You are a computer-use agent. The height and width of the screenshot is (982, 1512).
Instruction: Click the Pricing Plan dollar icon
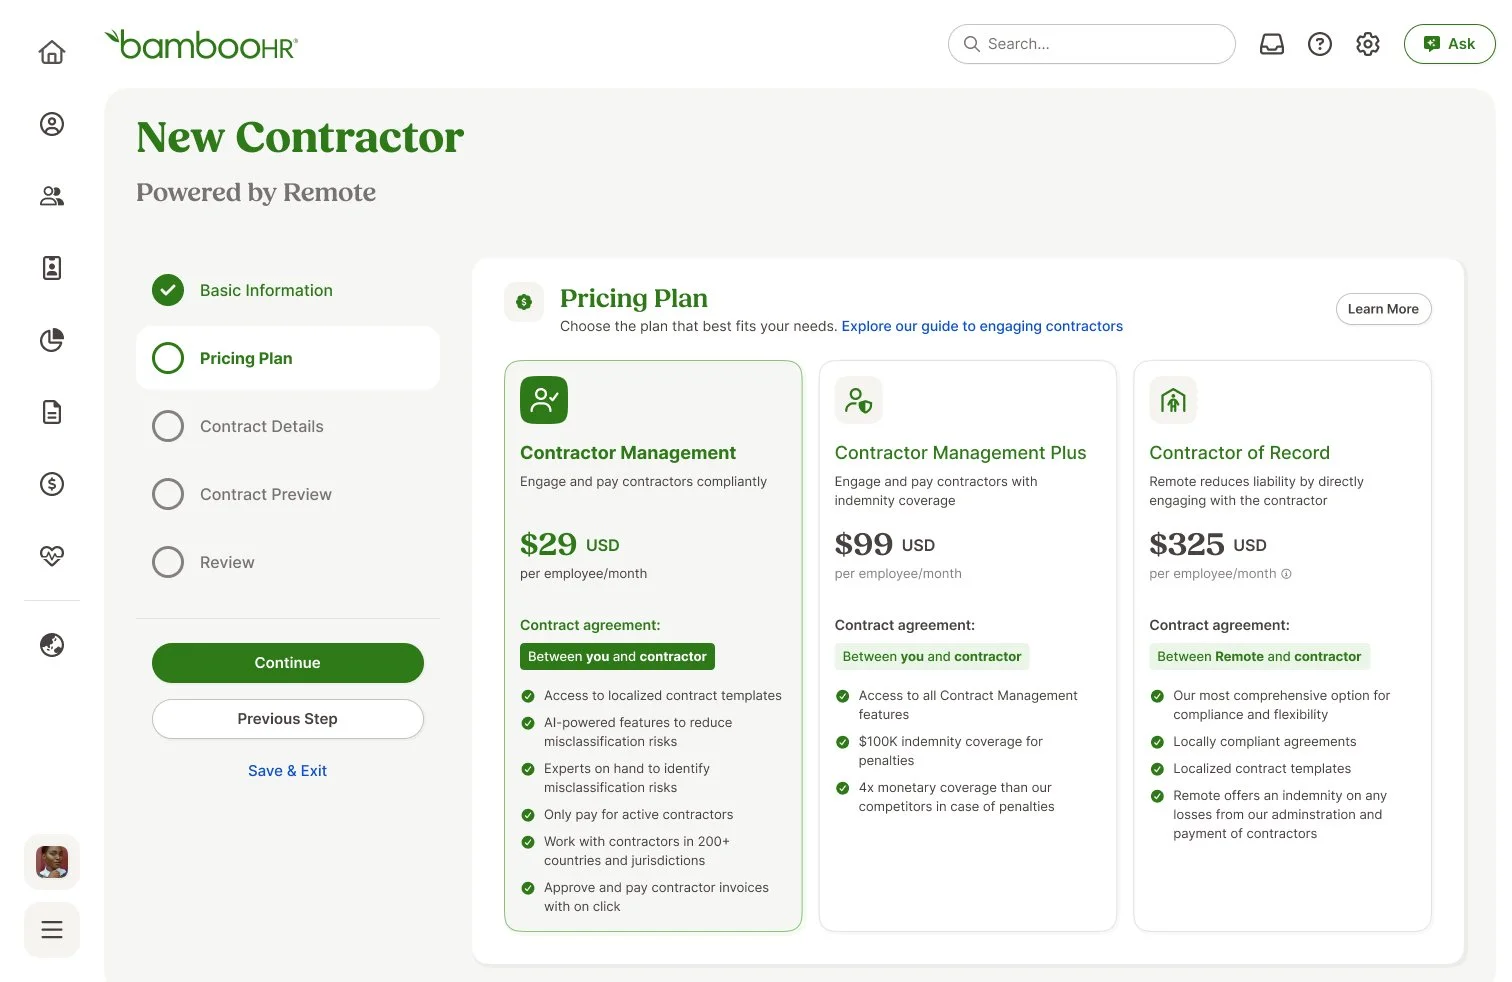524,302
